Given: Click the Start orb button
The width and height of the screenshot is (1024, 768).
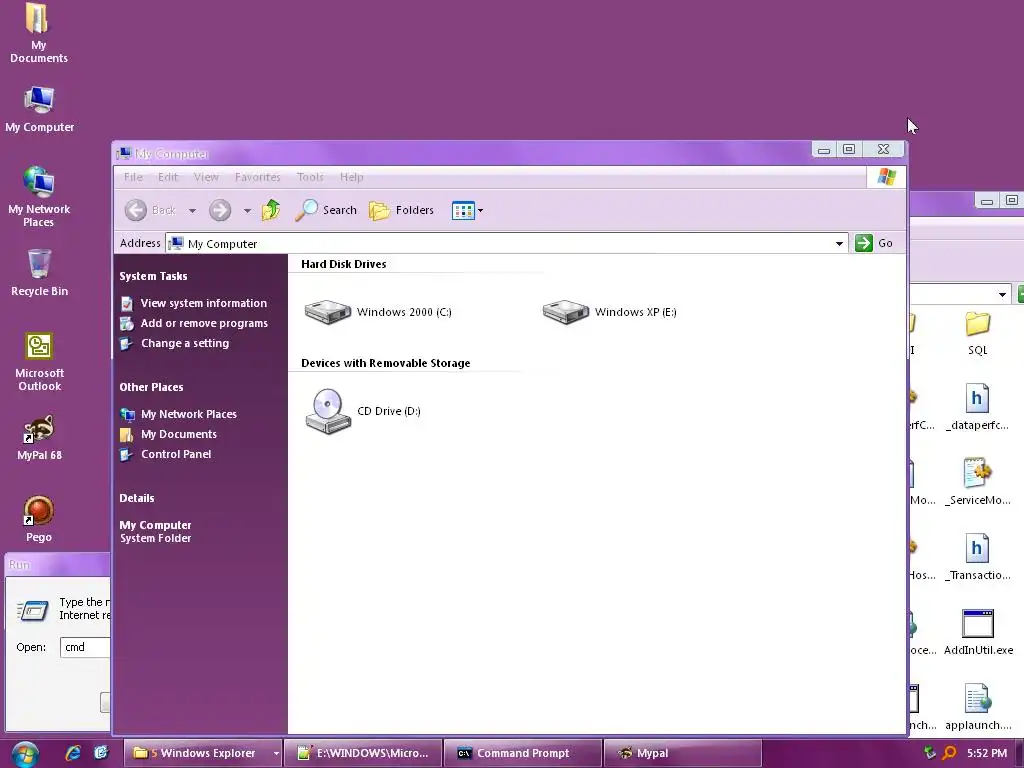Looking at the screenshot, I should tap(25, 754).
